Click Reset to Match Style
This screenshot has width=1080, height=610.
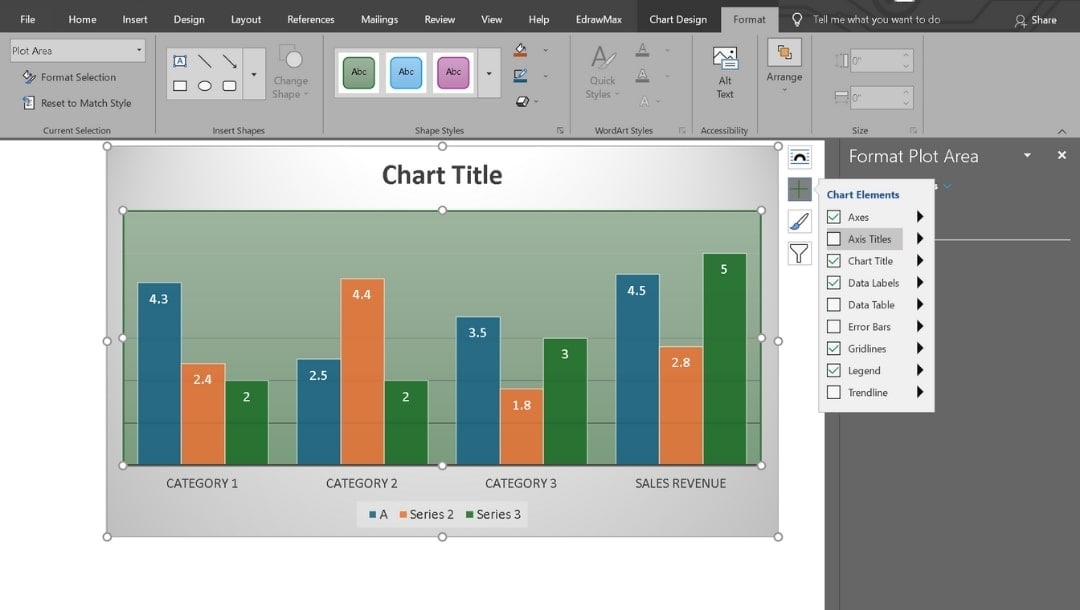[77, 103]
